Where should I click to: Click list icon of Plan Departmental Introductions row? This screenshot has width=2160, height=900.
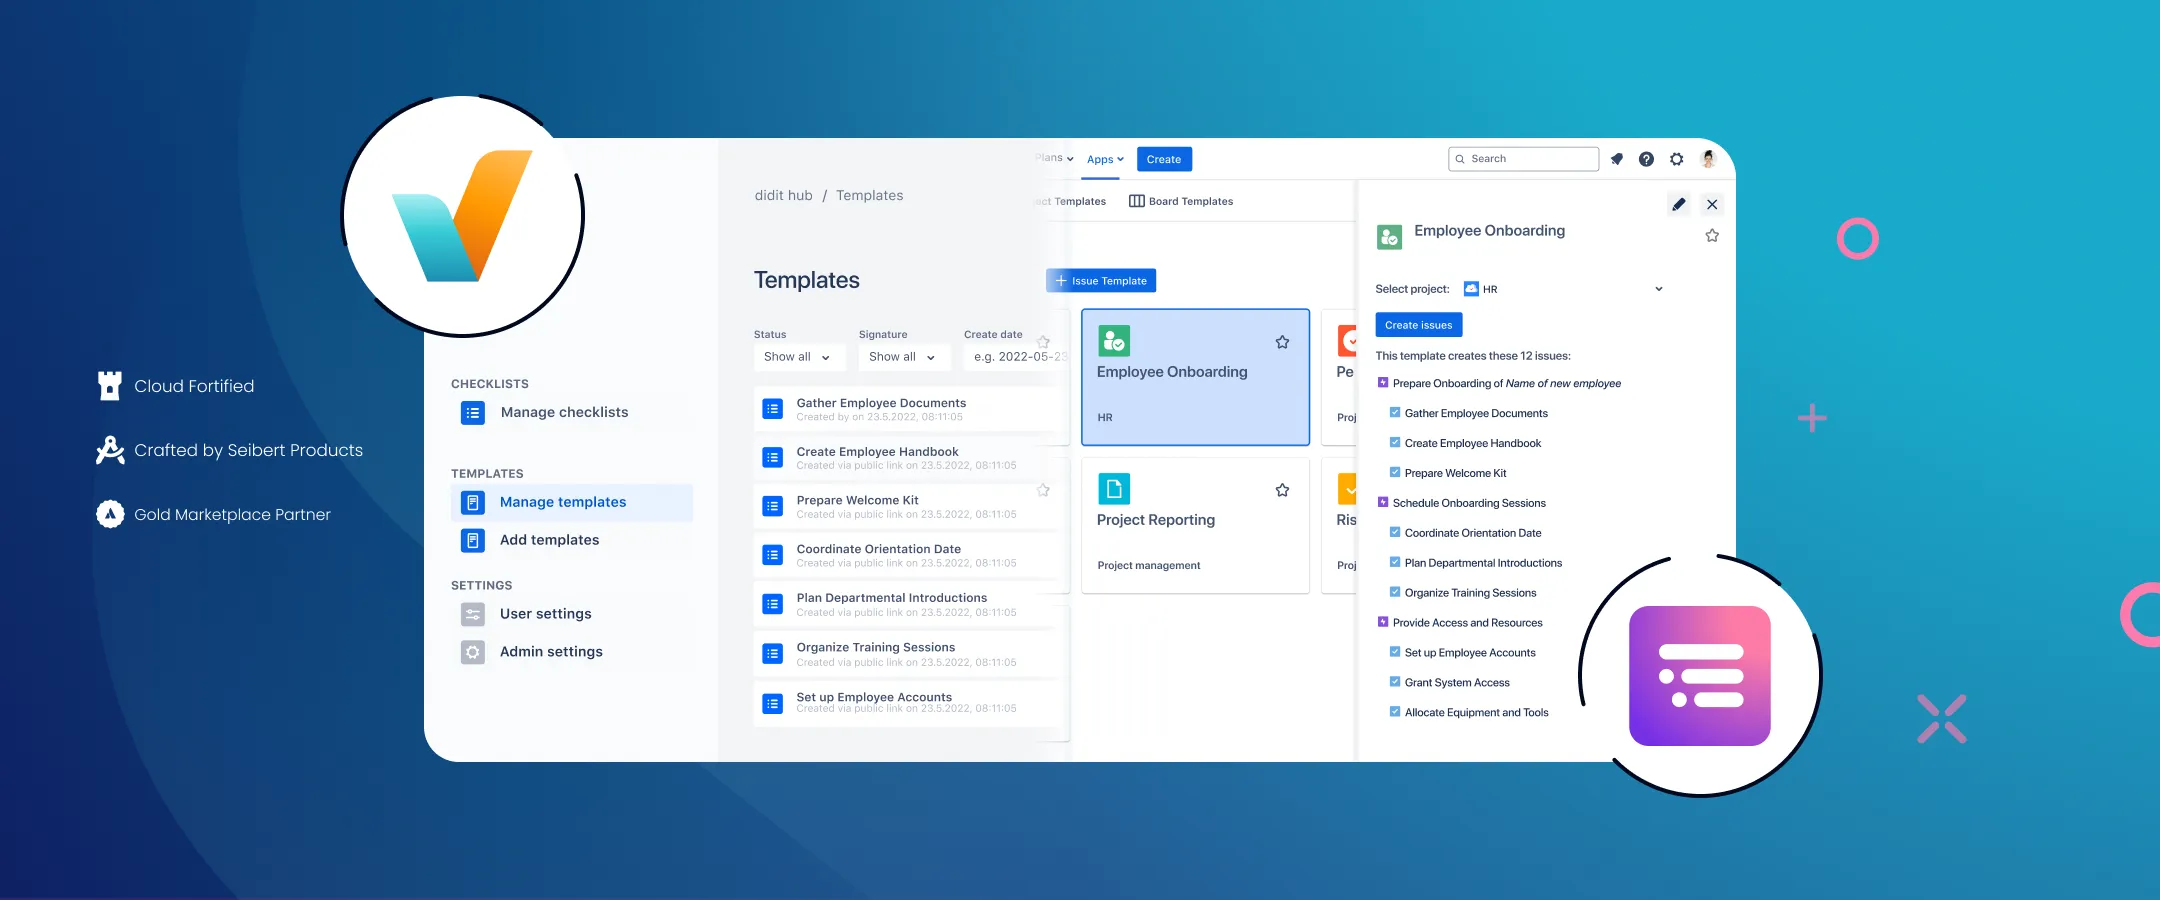(772, 604)
